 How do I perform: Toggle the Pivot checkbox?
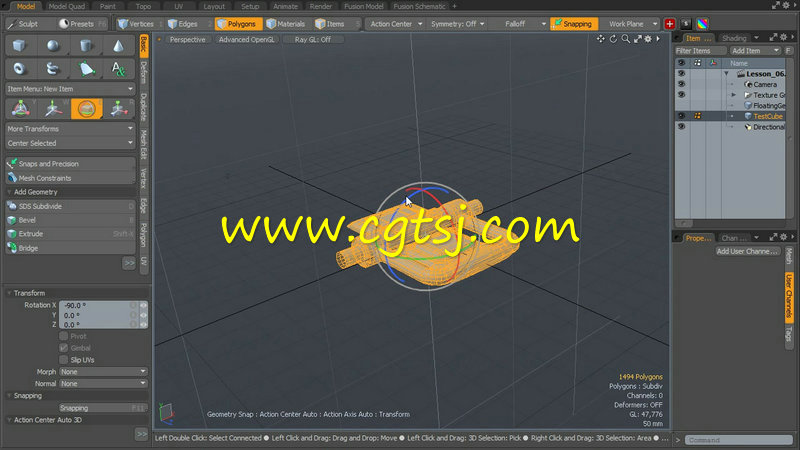tap(64, 336)
